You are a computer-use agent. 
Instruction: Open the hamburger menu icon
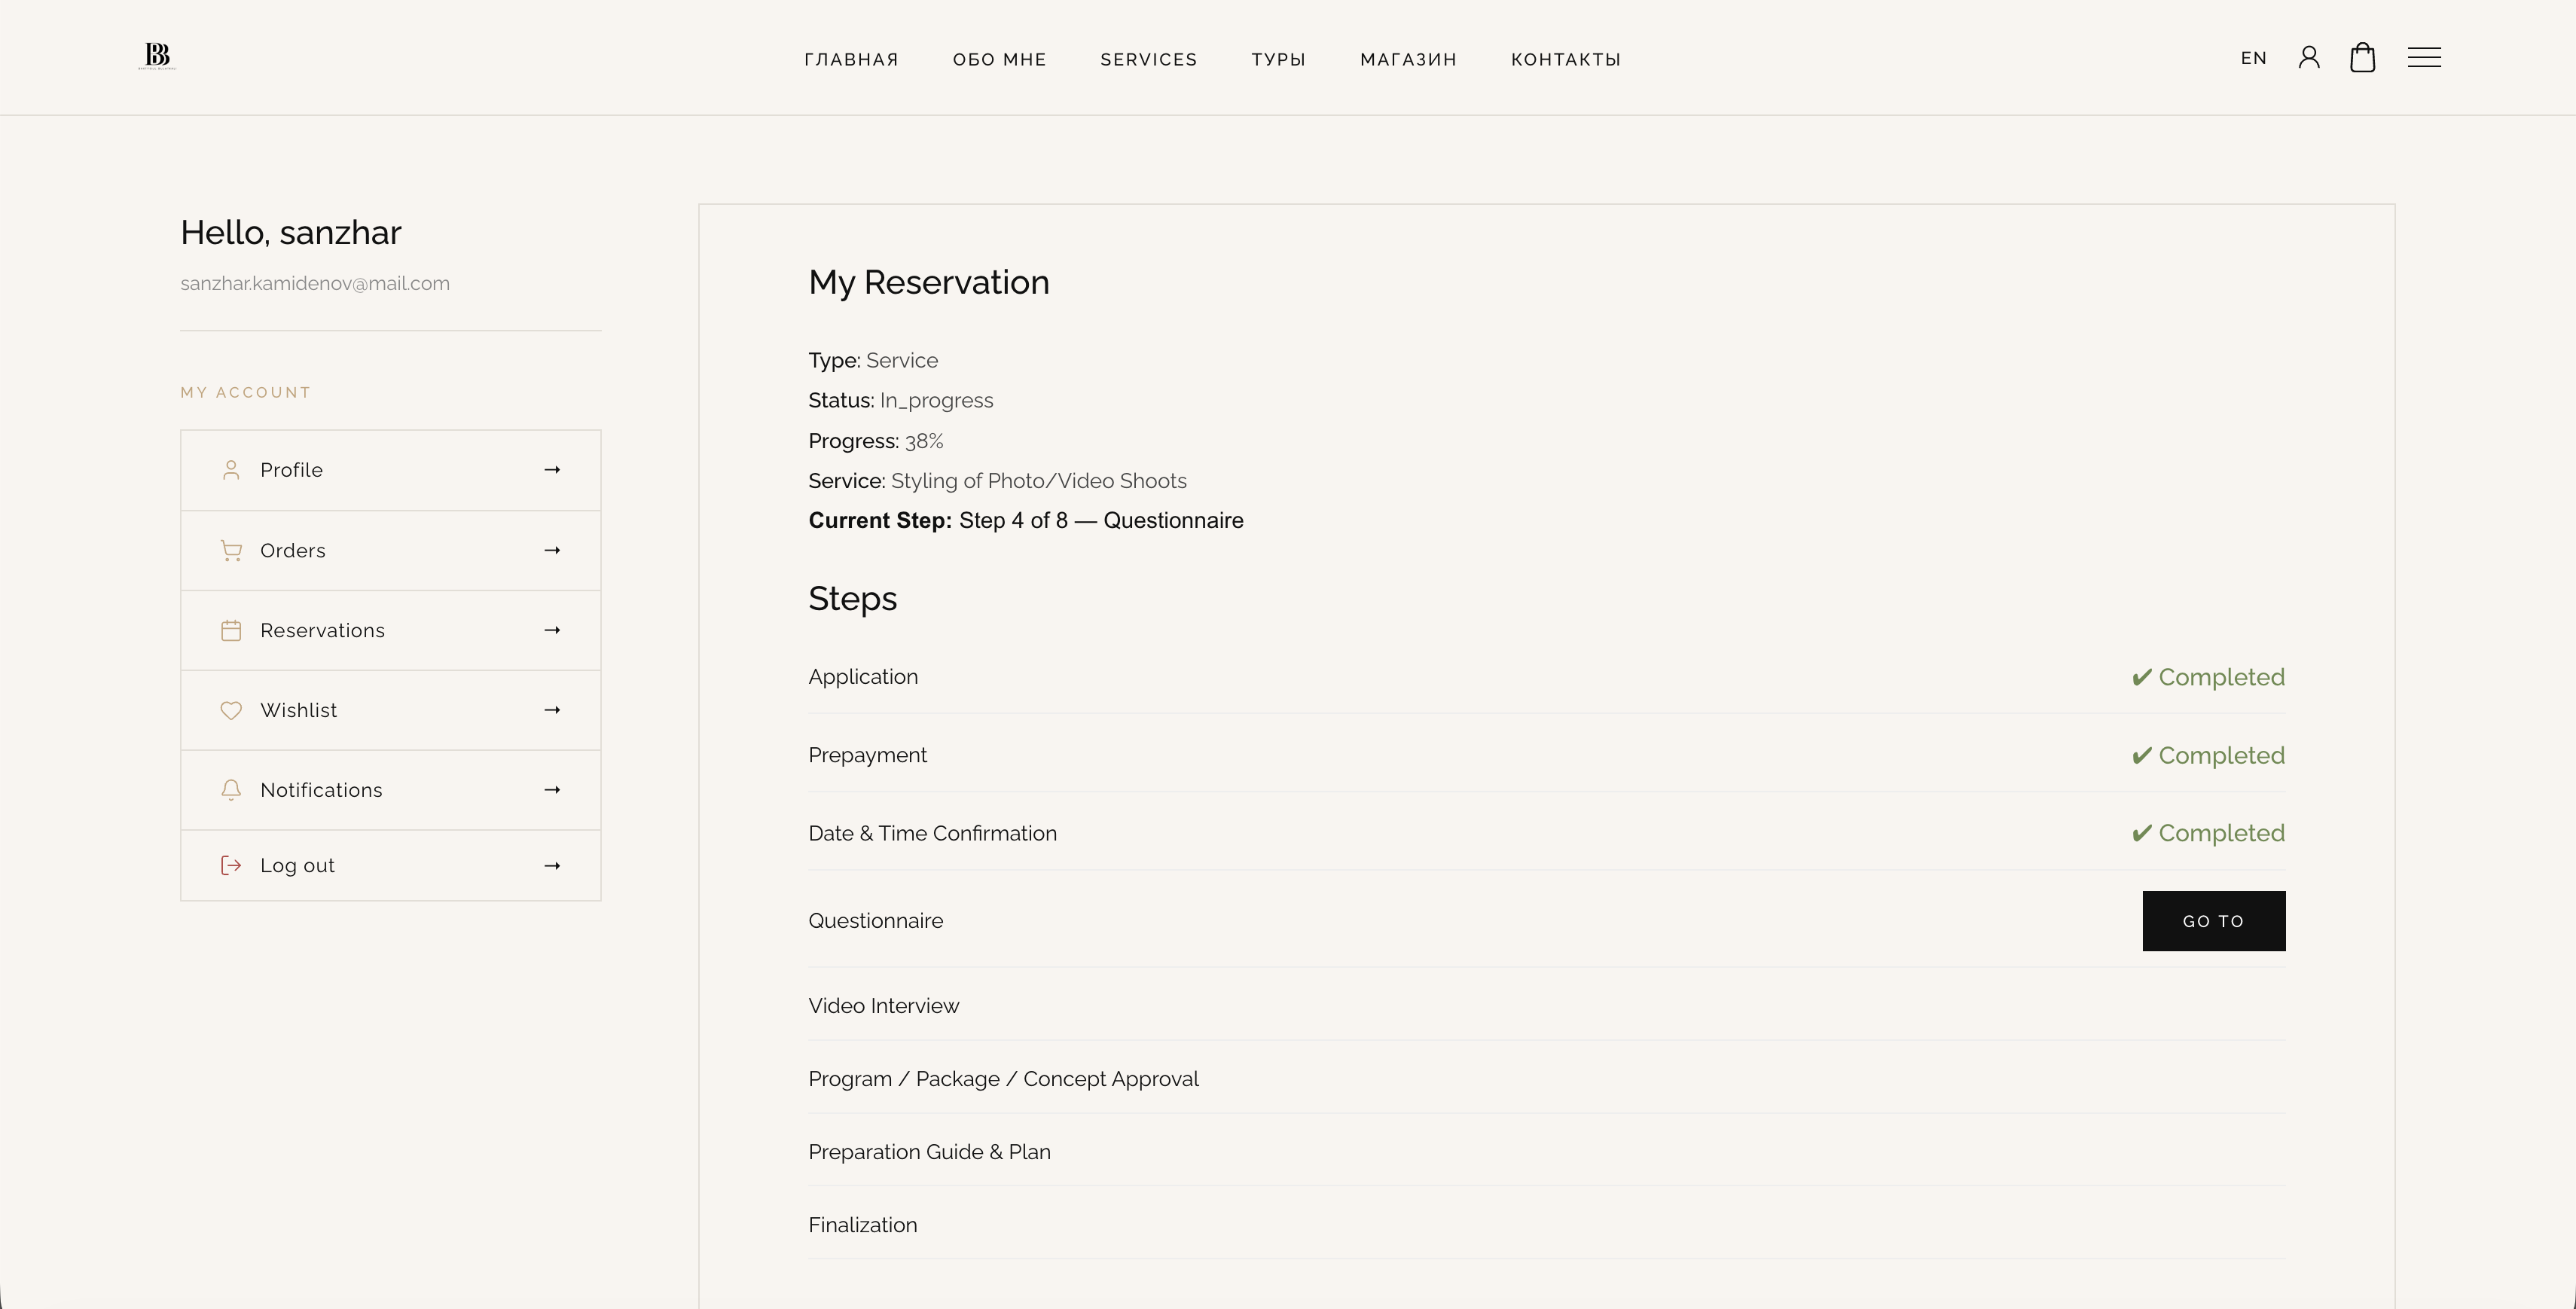point(2424,57)
